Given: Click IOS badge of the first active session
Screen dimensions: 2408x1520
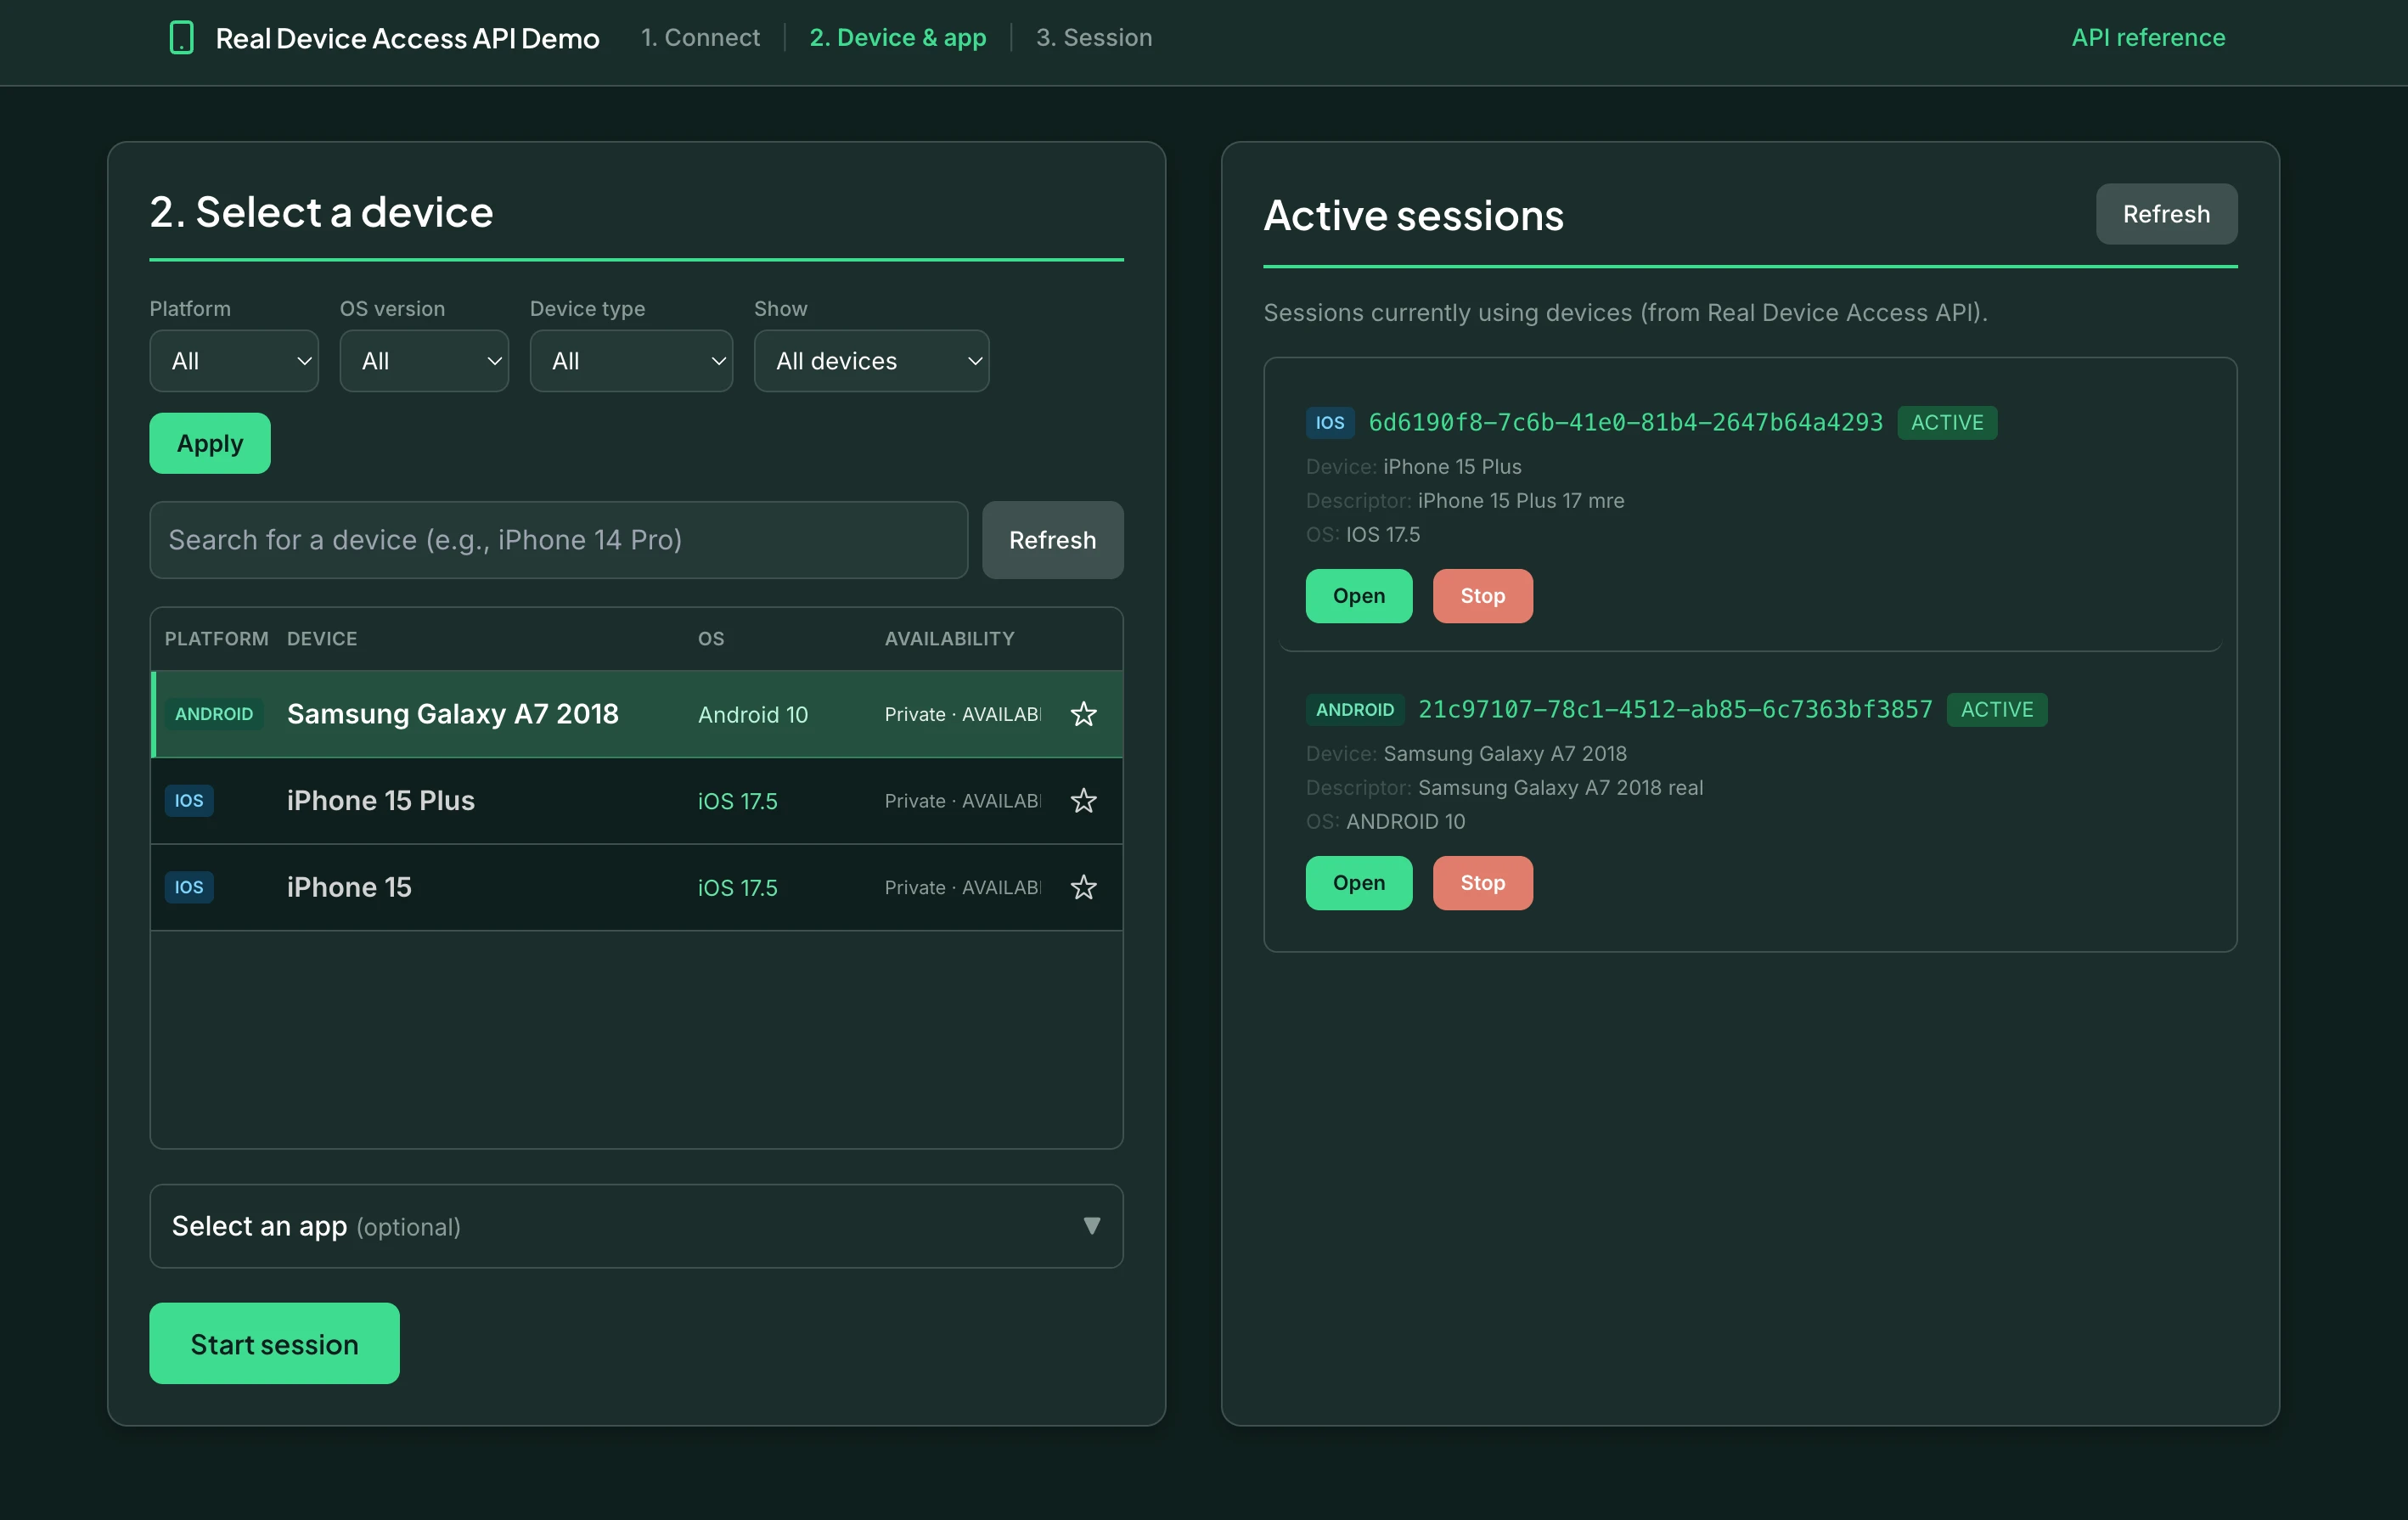Looking at the screenshot, I should point(1329,422).
